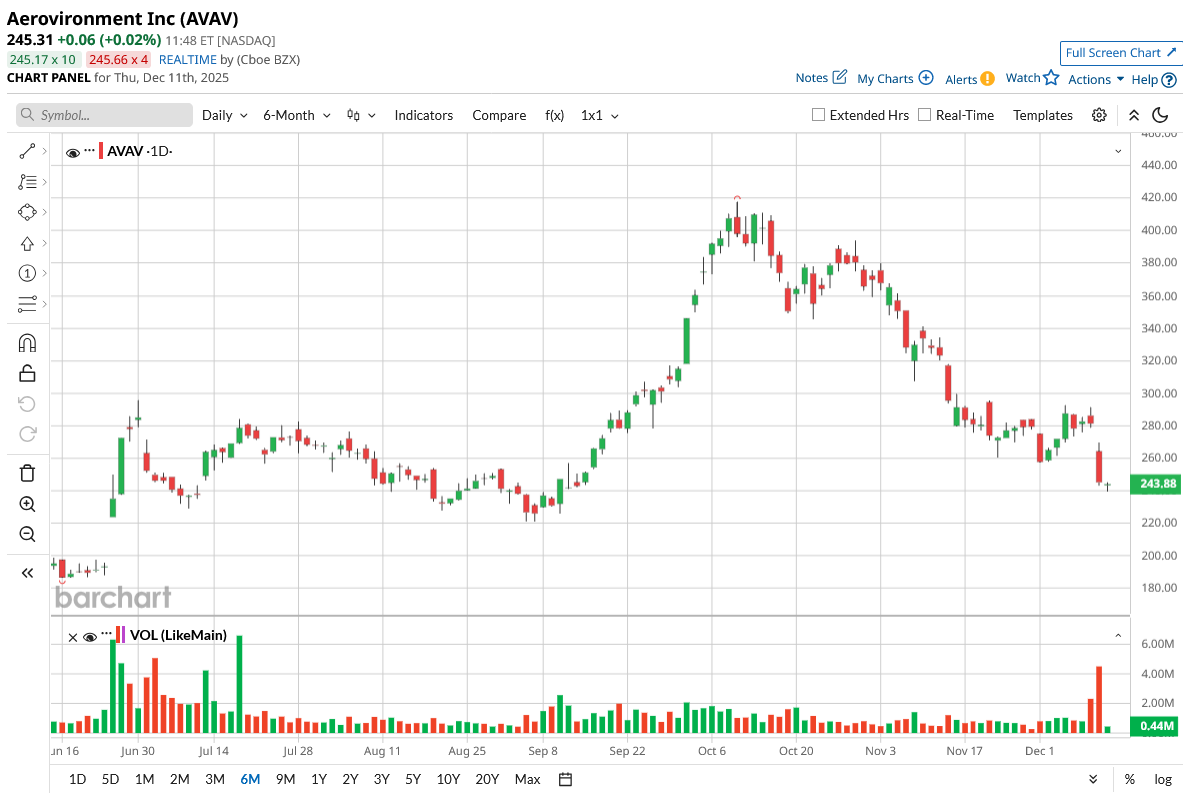The image size is (1183, 793).
Task: Expand the trend line tool submenu arrow
Action: pyautogui.click(x=45, y=152)
